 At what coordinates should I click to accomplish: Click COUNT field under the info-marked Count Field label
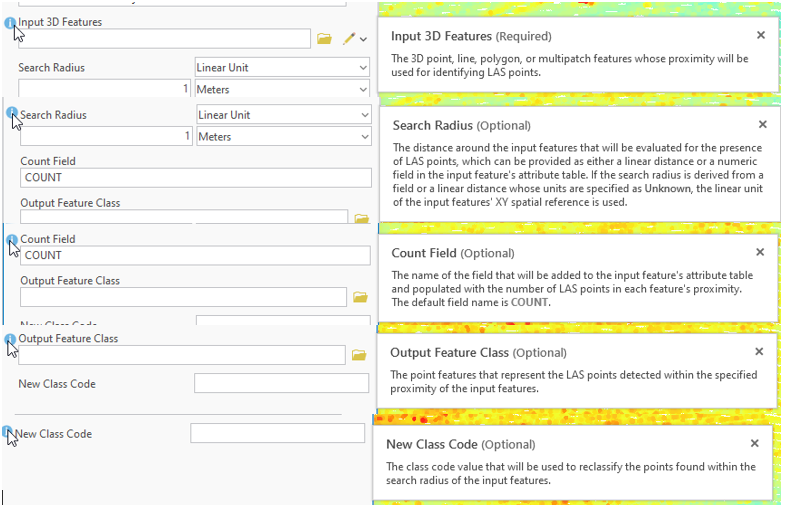[195, 255]
